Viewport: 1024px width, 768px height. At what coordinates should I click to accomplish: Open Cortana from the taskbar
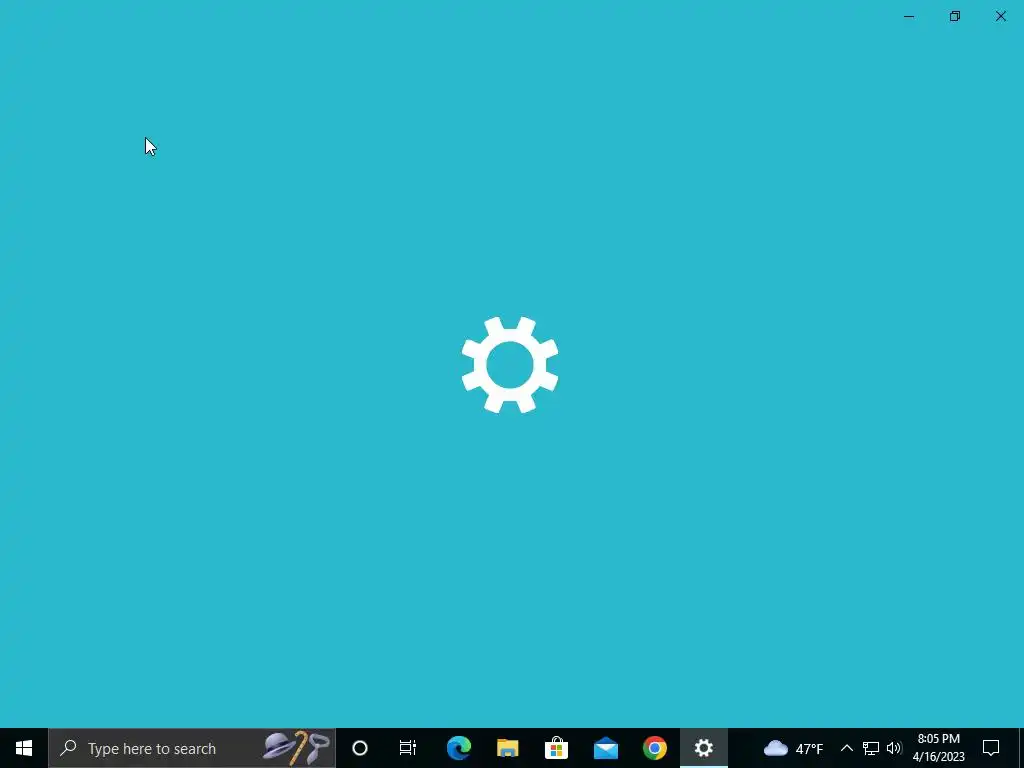click(360, 748)
